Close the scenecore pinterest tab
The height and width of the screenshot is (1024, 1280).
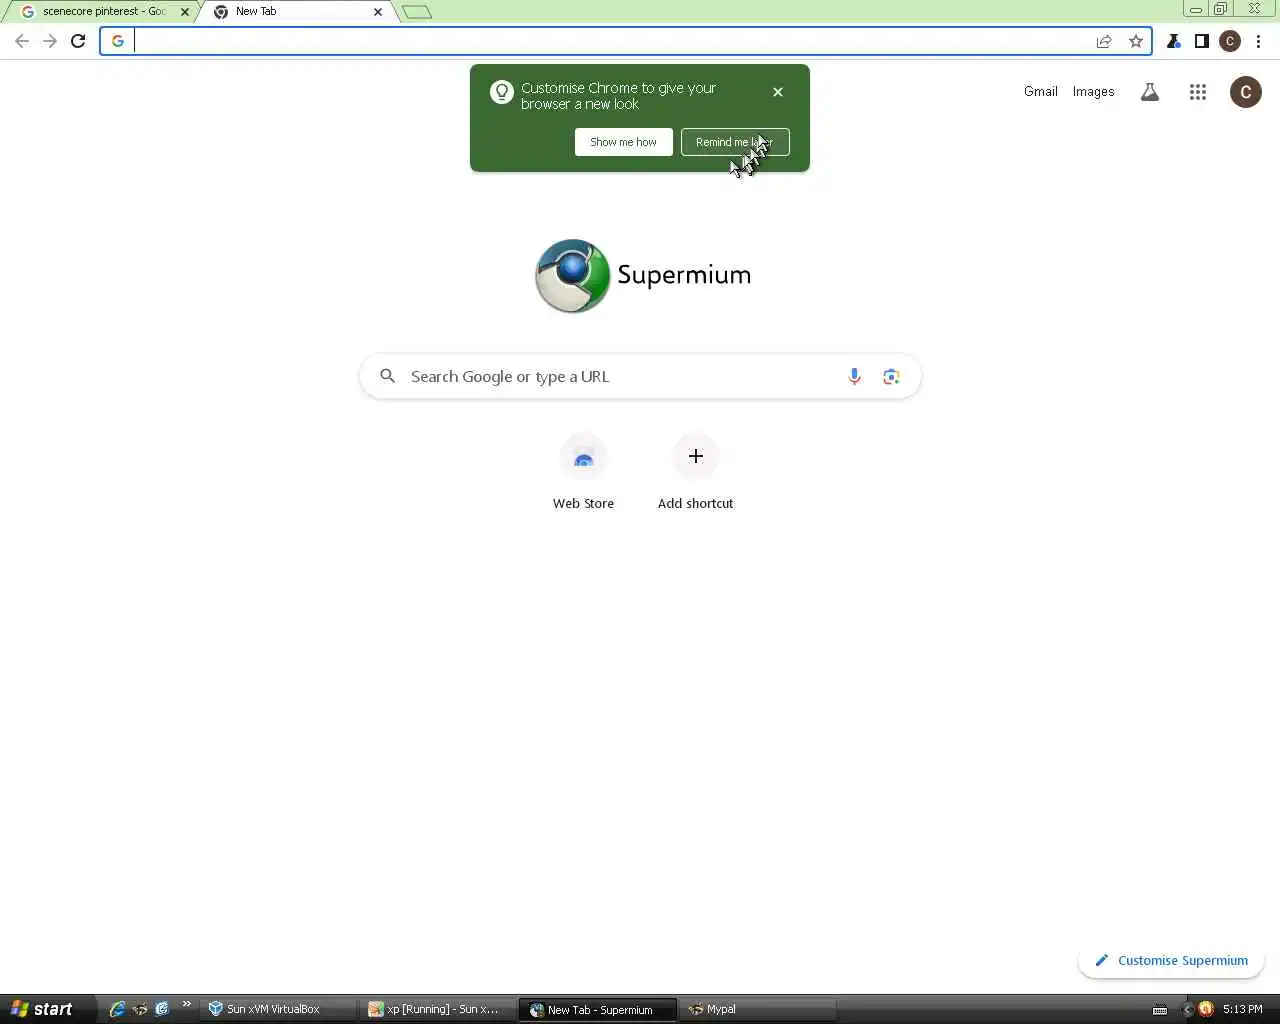click(185, 12)
